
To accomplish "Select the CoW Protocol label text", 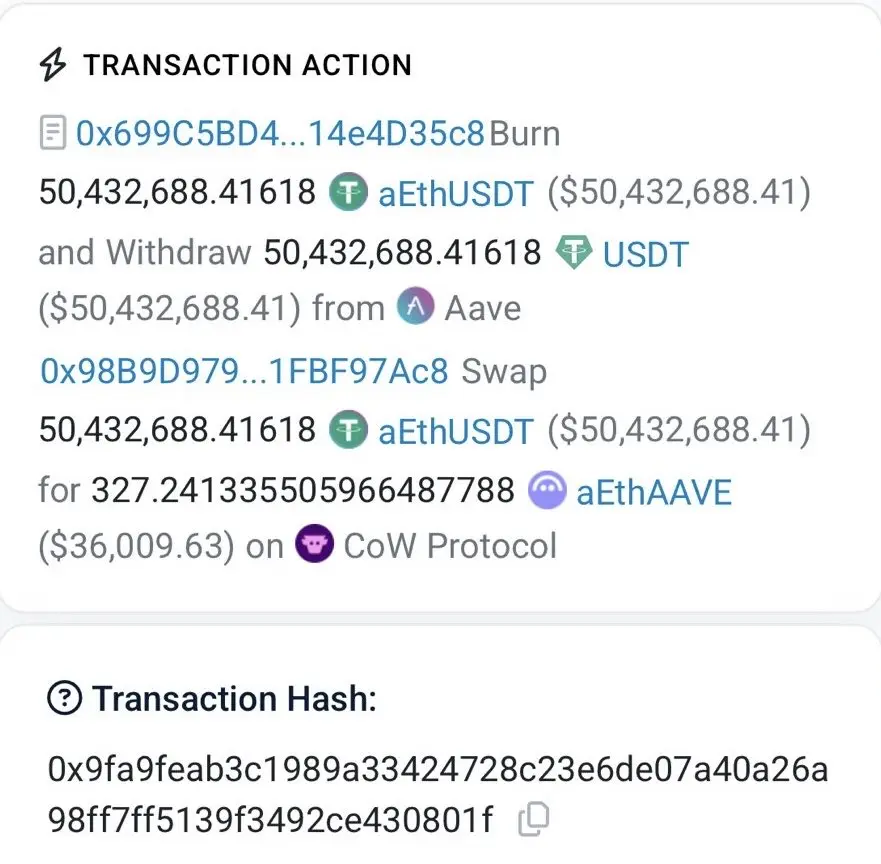I will (x=450, y=545).
